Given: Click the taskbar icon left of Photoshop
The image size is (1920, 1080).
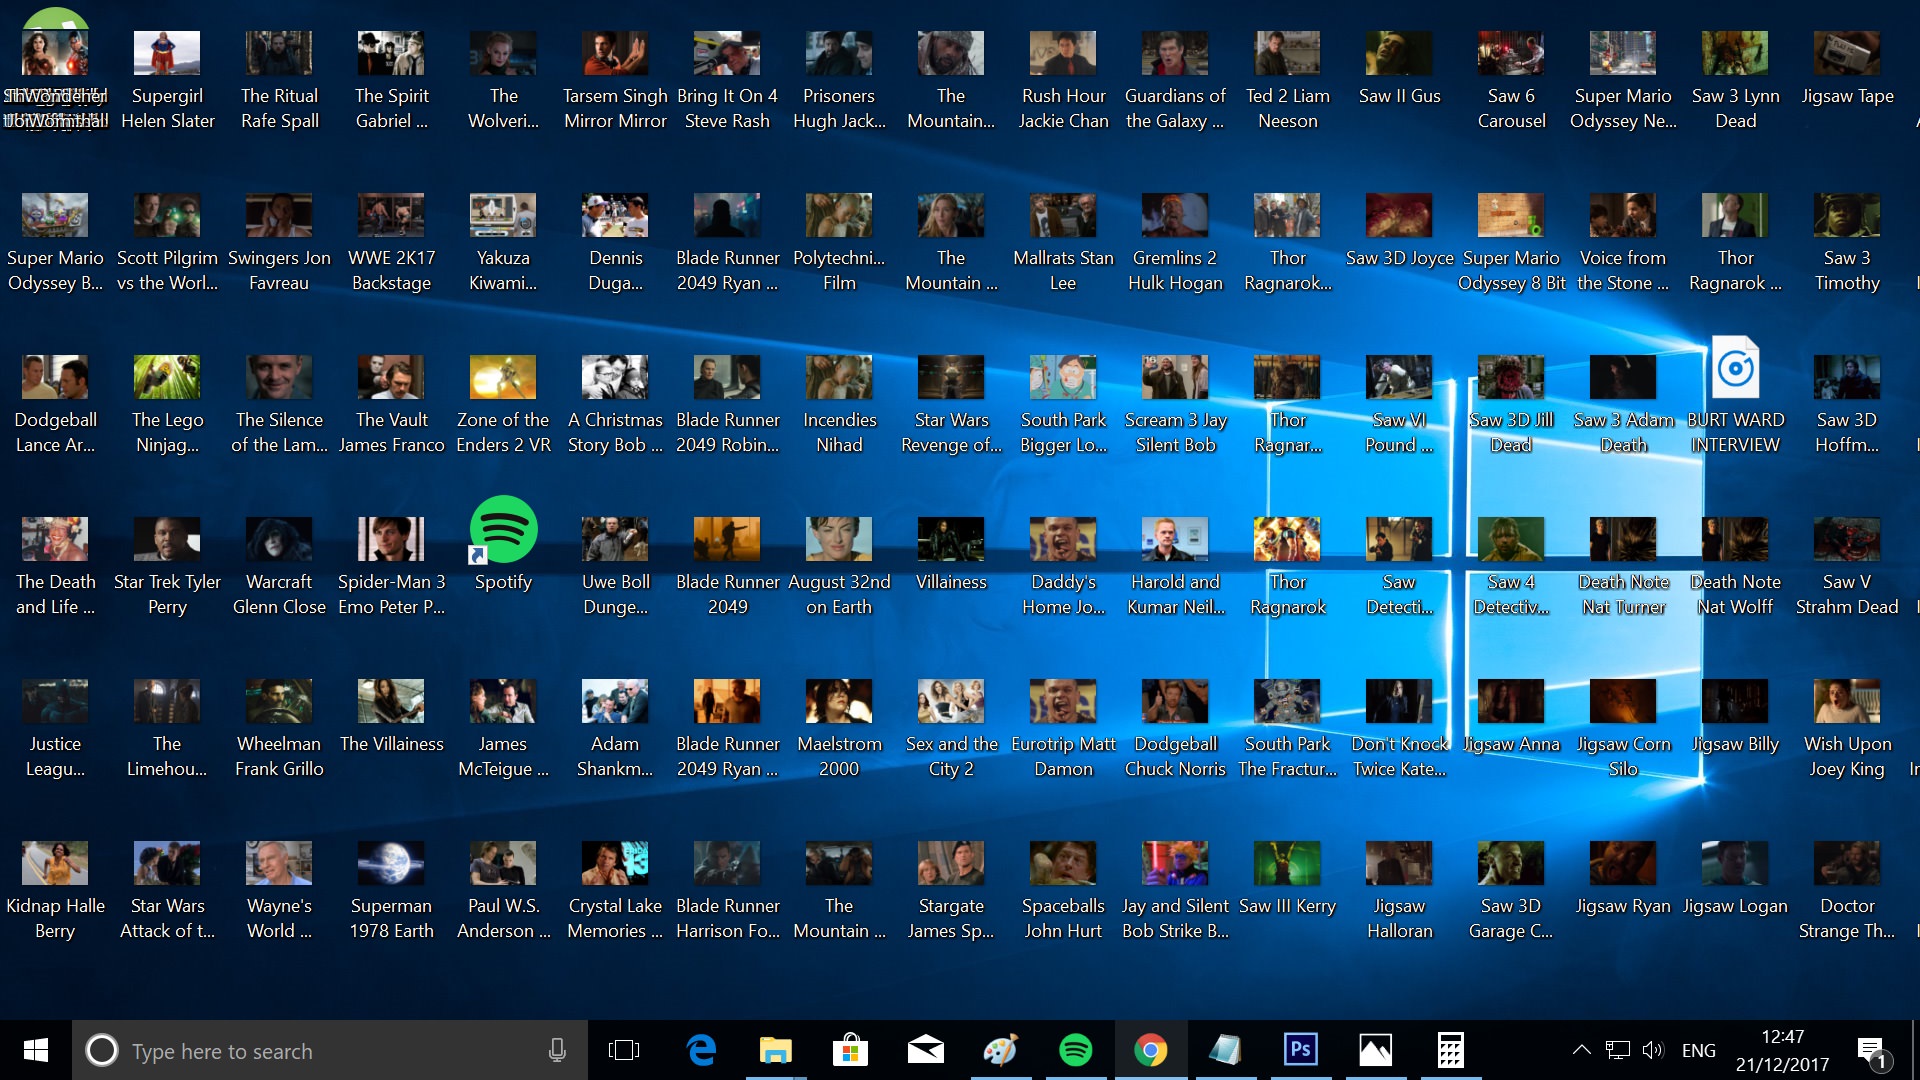Looking at the screenshot, I should pyautogui.click(x=1225, y=1050).
